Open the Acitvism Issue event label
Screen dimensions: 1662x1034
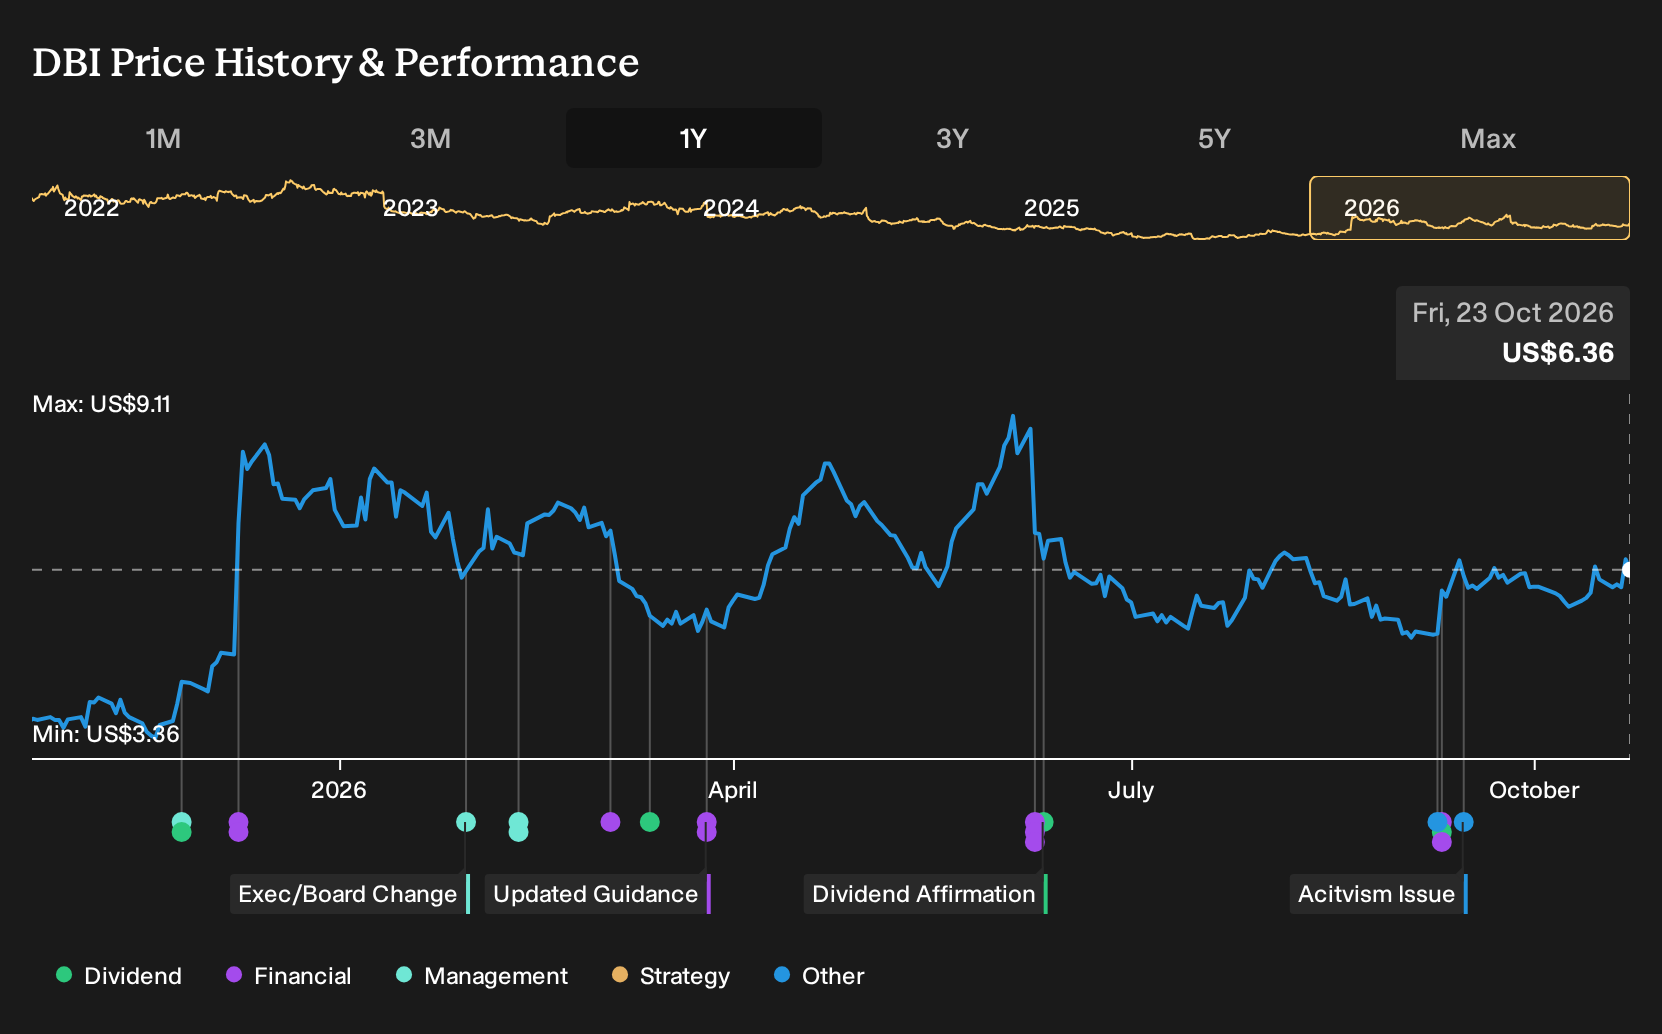[x=1379, y=894]
